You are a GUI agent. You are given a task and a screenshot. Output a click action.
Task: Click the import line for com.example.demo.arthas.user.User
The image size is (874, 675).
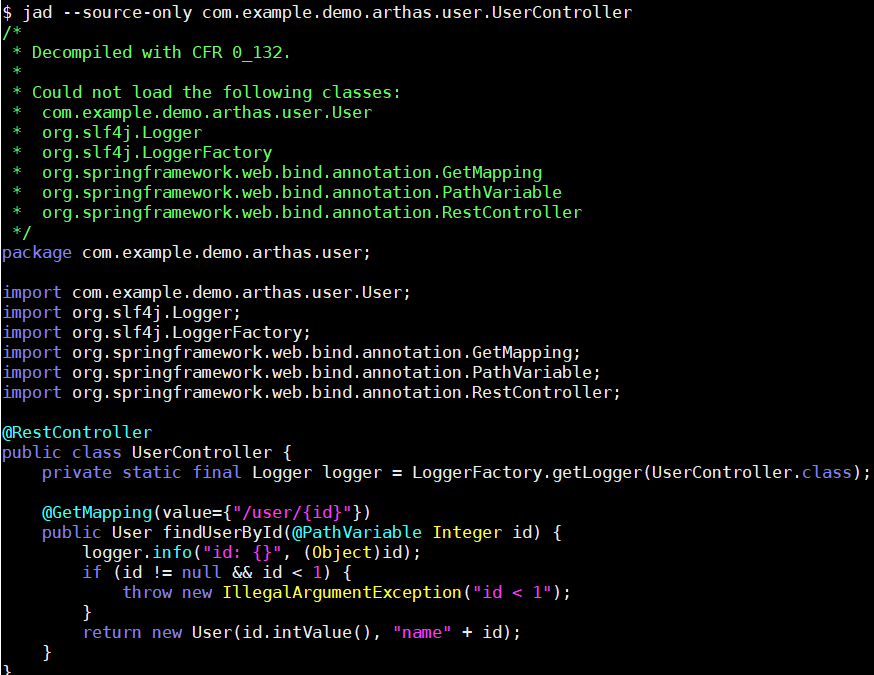(x=206, y=293)
